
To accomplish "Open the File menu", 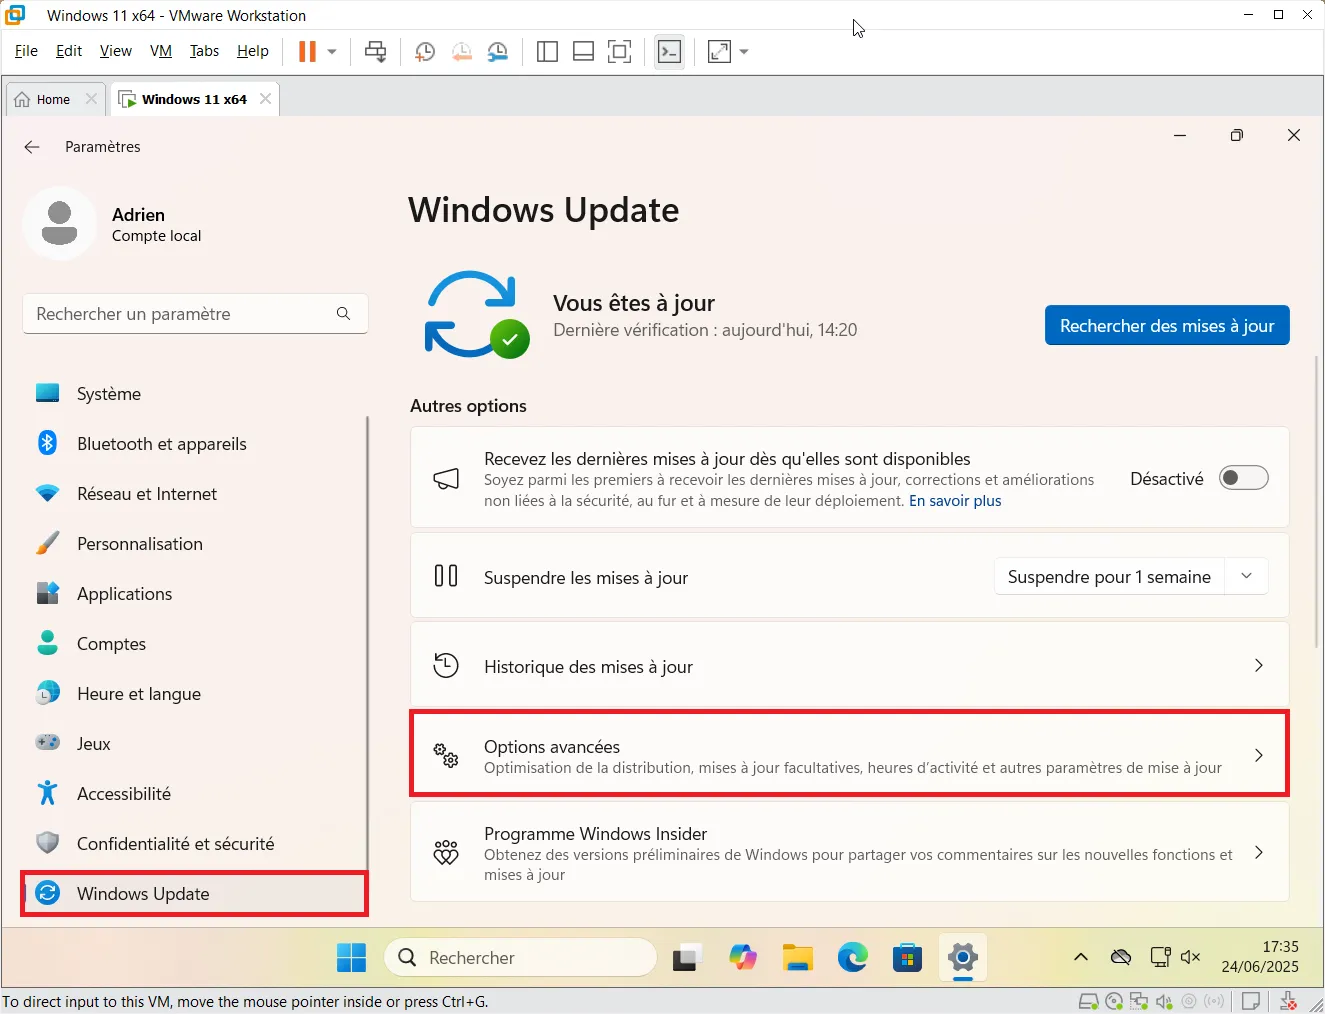I will coord(26,51).
